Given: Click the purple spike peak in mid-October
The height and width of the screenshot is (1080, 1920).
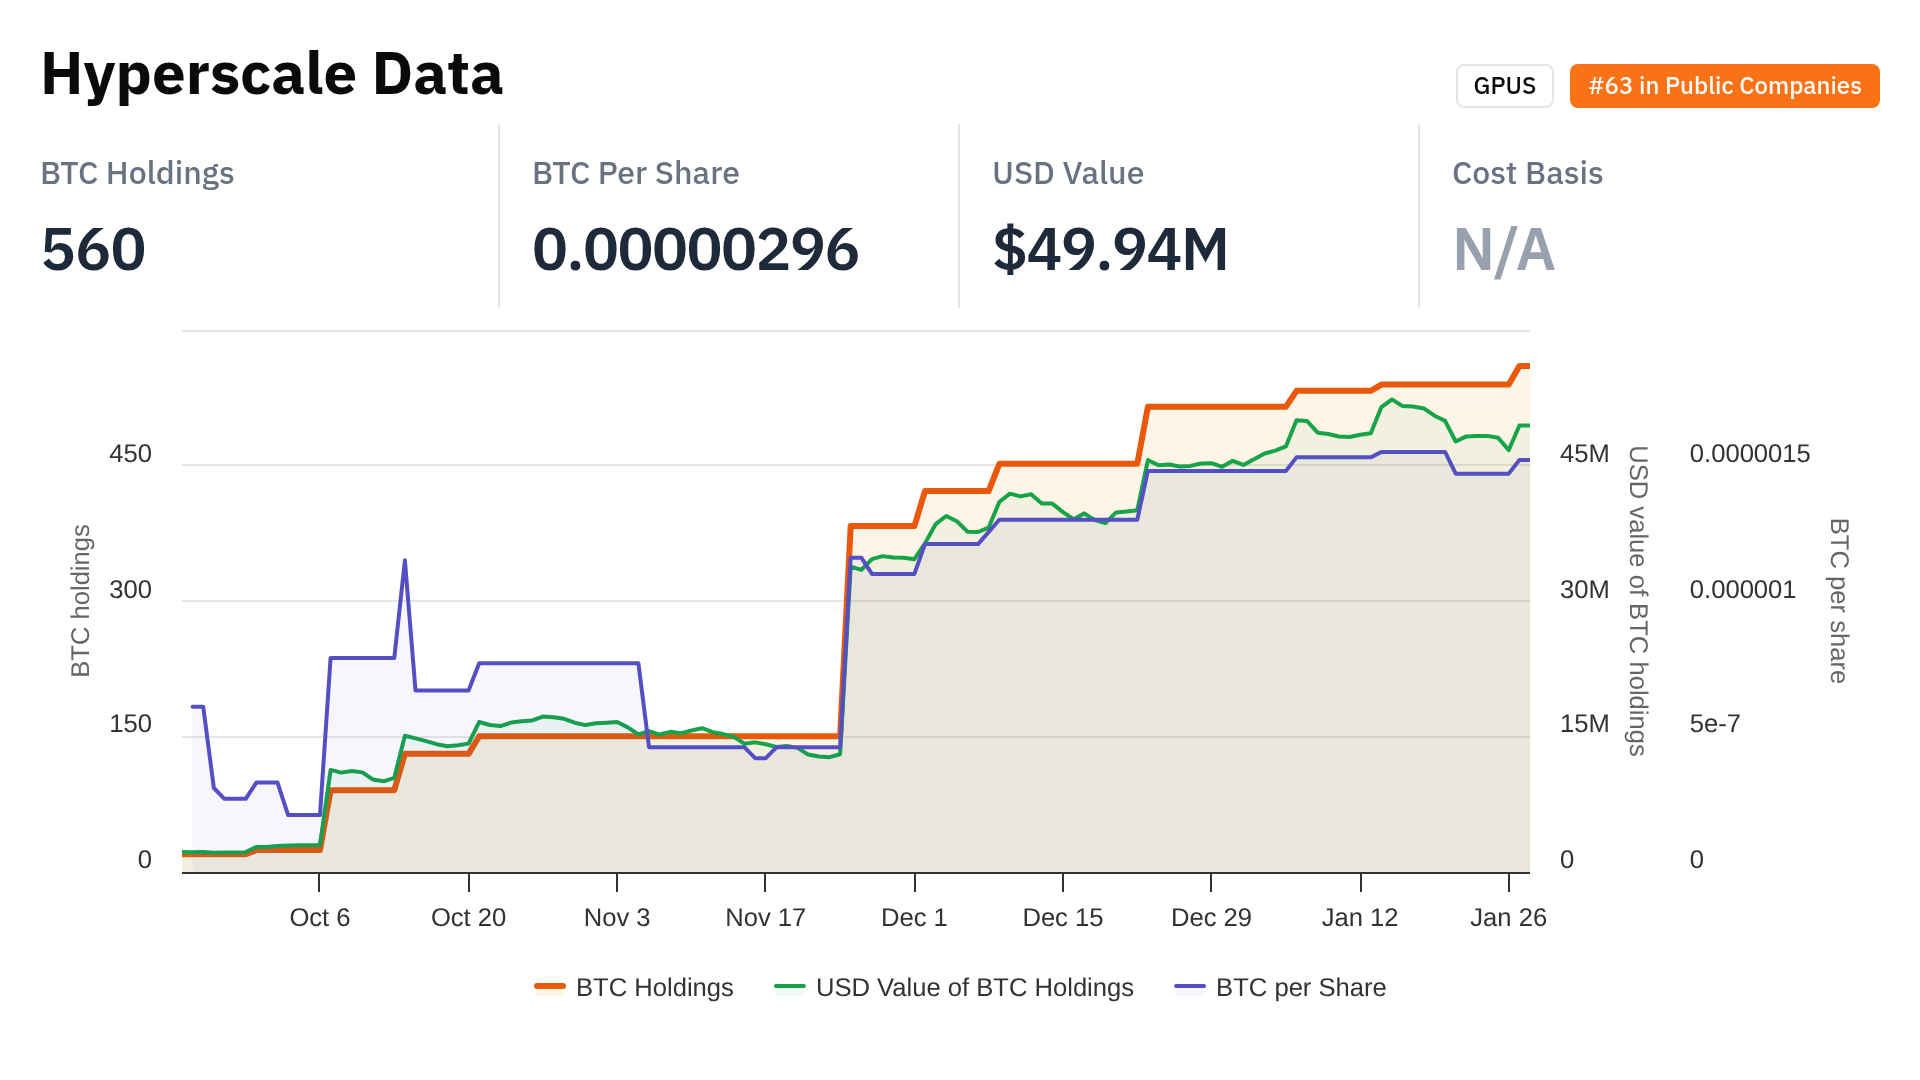Looking at the screenshot, I should pyautogui.click(x=405, y=561).
